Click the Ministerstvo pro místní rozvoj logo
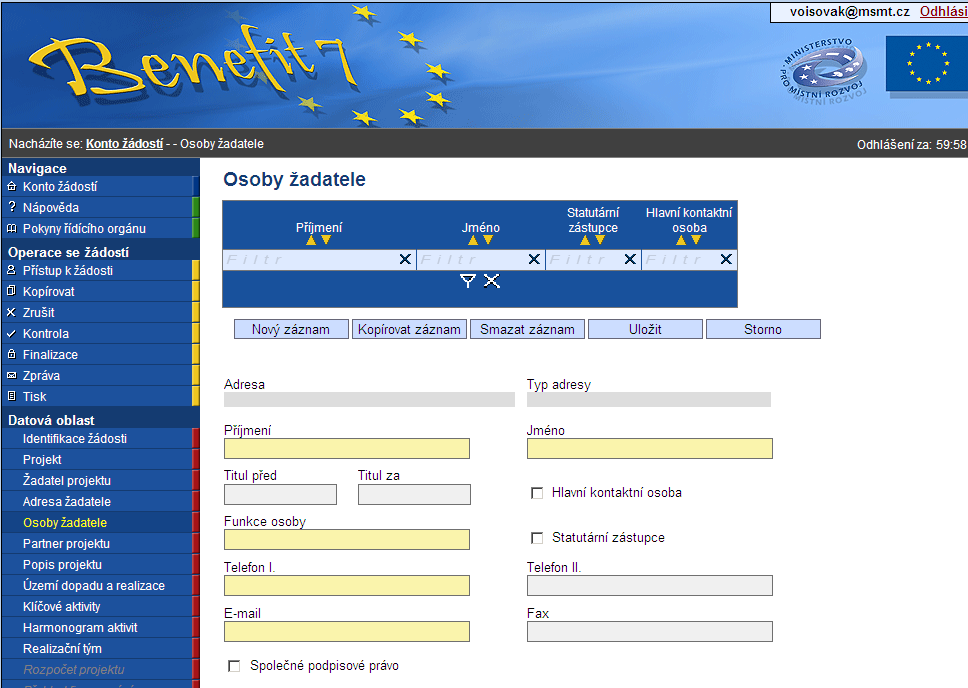The width and height of the screenshot is (968, 688). 824,72
